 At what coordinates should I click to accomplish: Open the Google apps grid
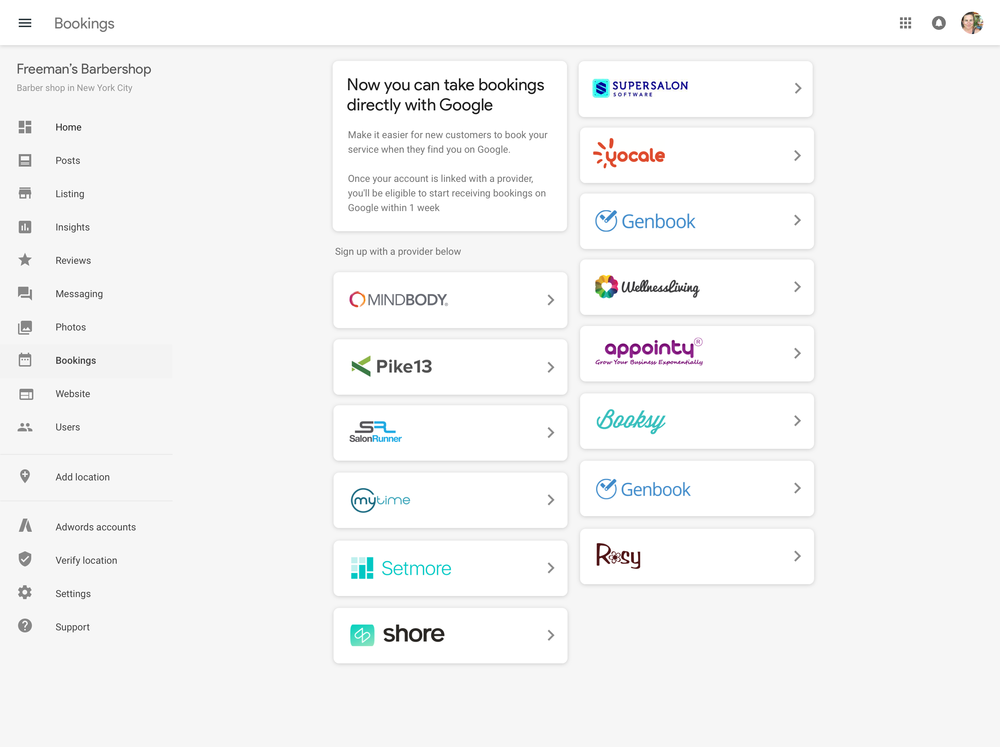point(905,22)
